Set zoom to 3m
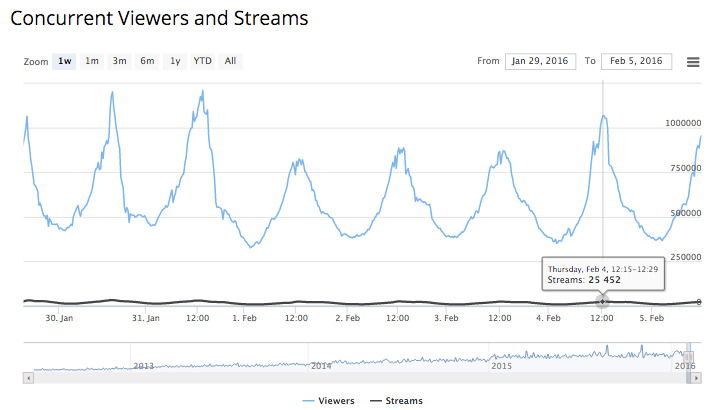 120,61
